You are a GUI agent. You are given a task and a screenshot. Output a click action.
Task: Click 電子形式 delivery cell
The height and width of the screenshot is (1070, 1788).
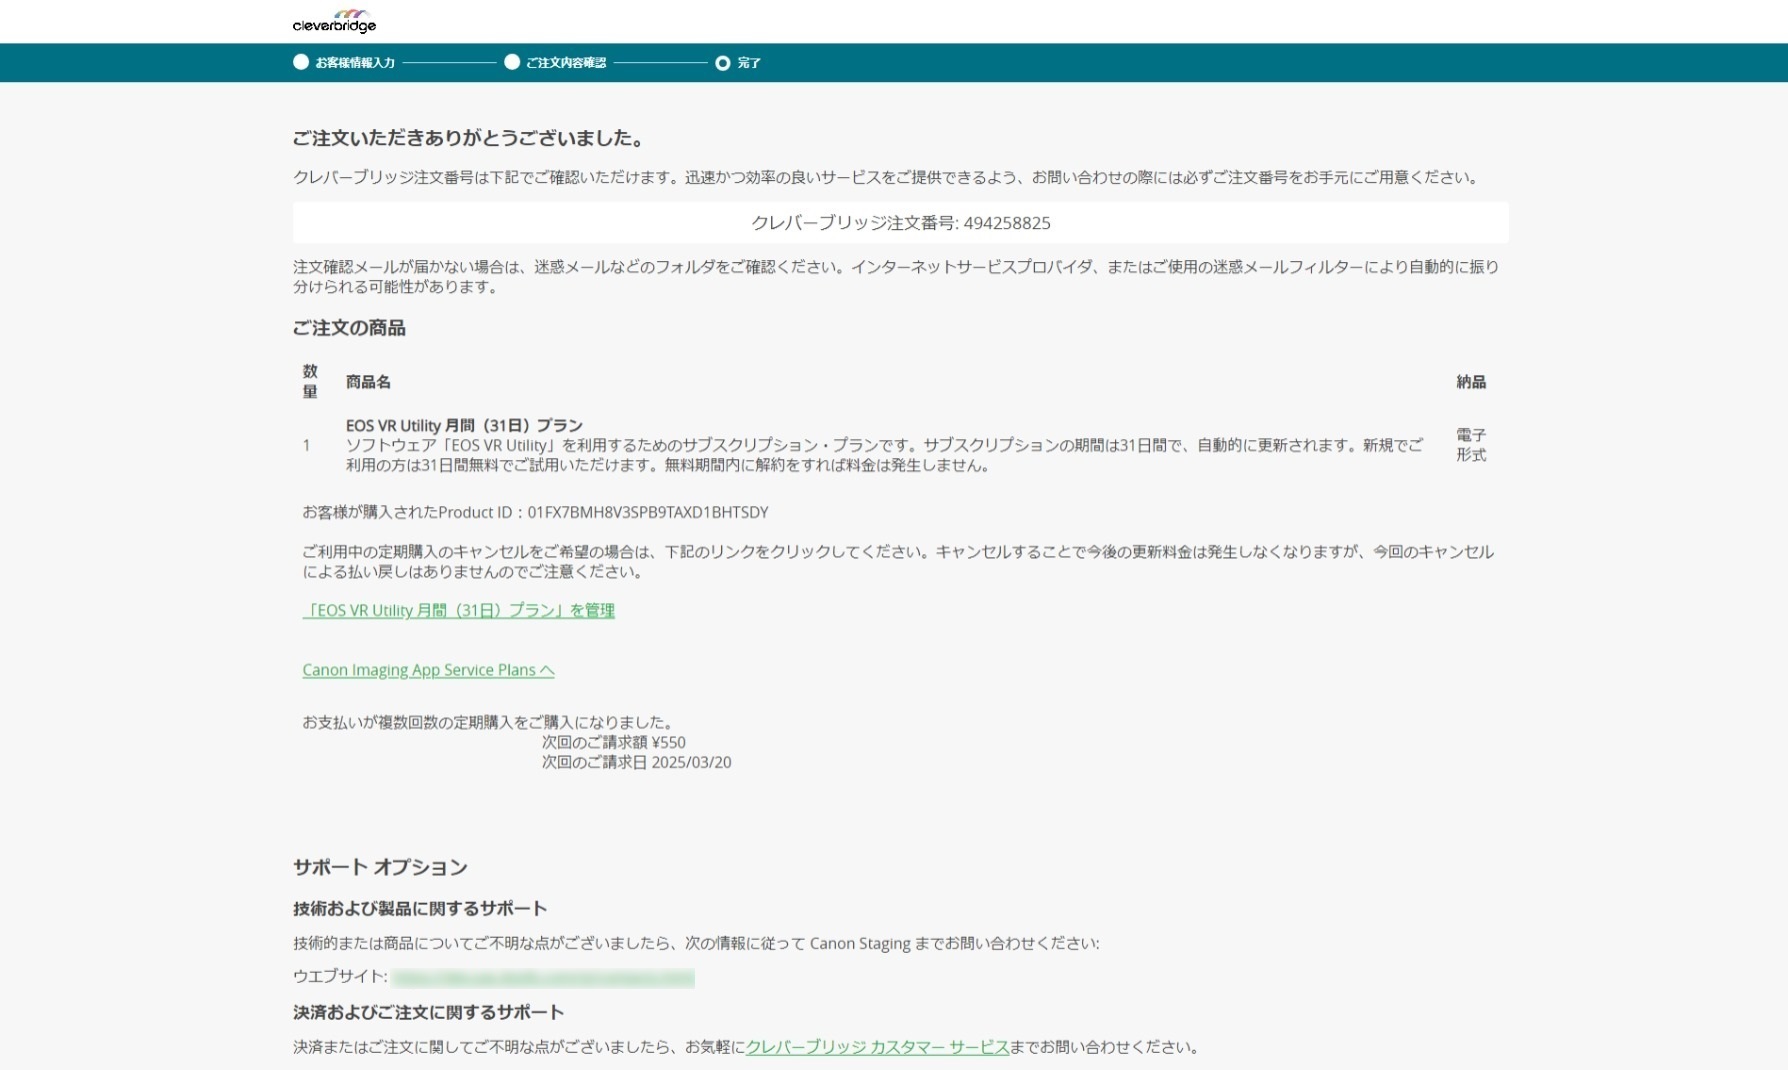[x=1471, y=445]
